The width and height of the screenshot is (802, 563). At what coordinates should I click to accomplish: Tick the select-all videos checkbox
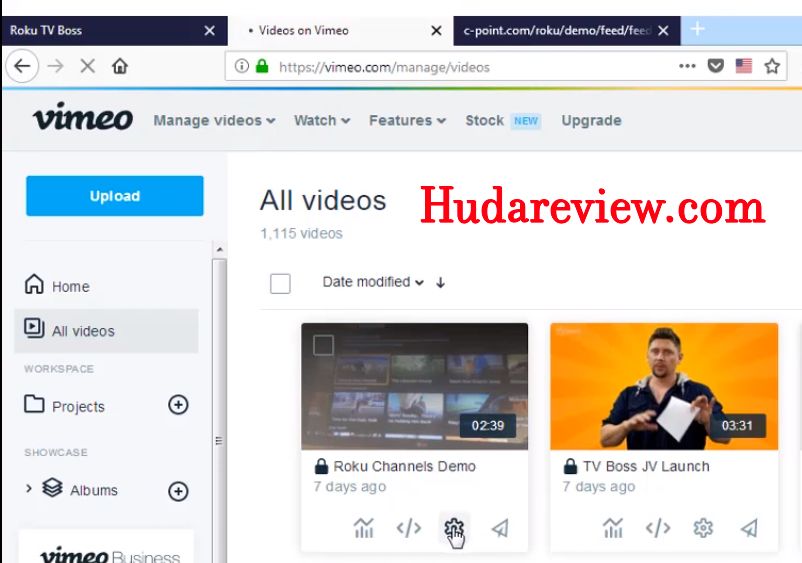coord(280,283)
